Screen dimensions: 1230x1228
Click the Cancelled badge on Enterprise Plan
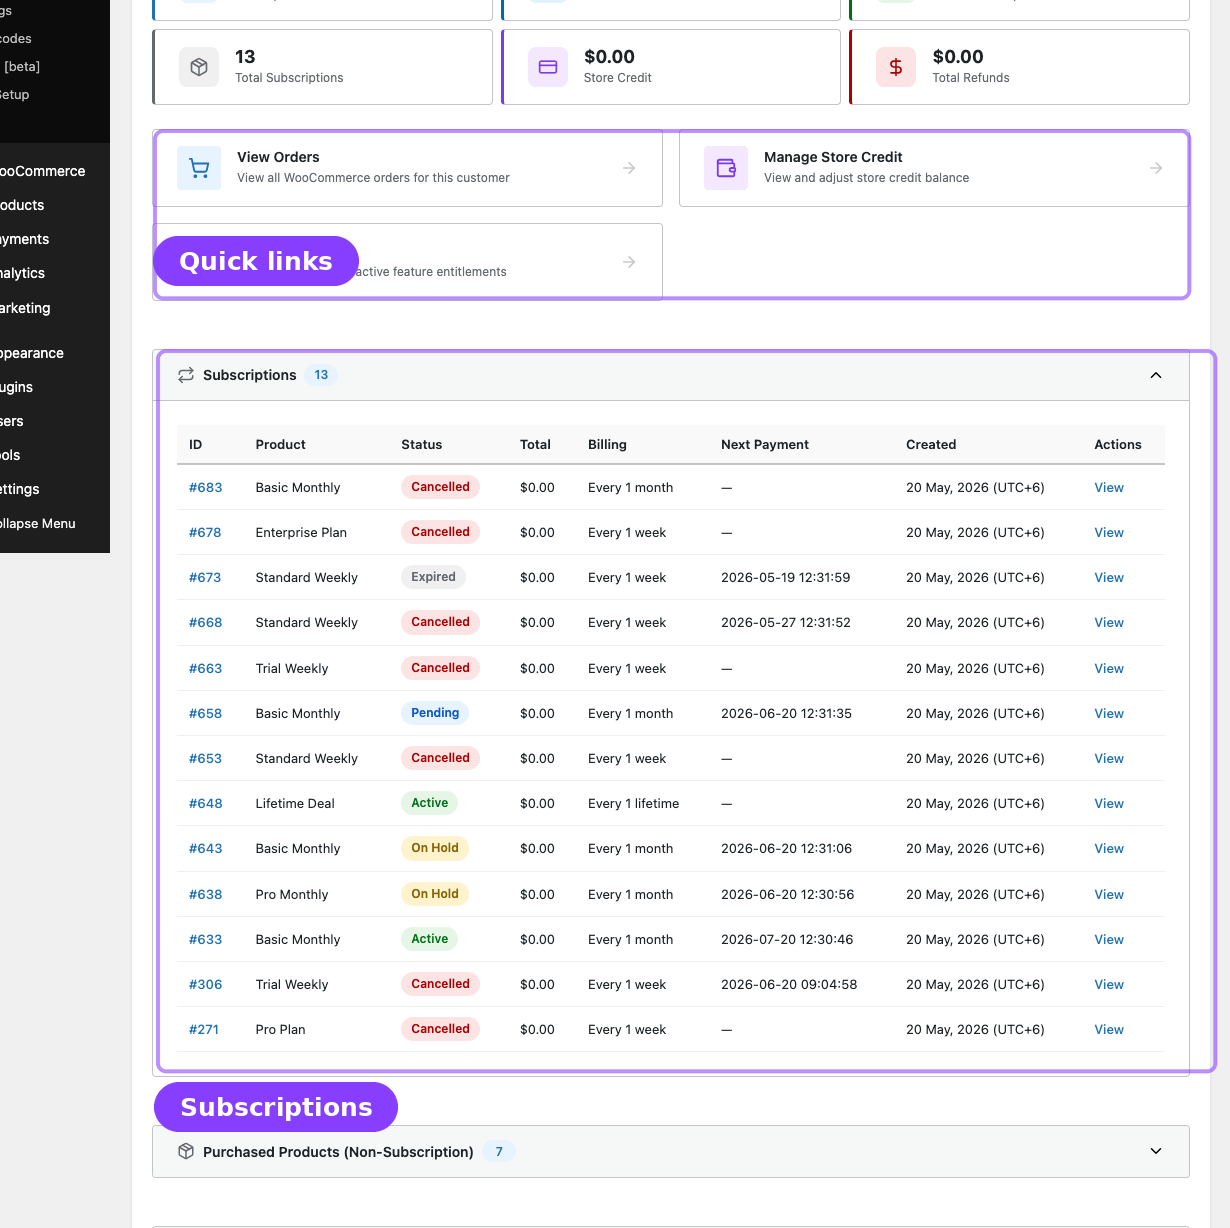coord(440,532)
